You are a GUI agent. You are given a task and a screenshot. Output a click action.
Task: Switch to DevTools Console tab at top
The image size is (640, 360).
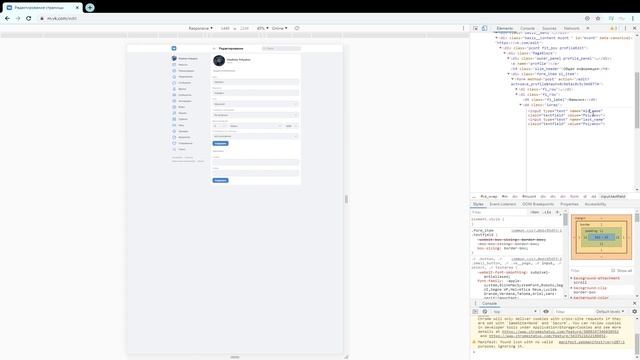pos(527,28)
